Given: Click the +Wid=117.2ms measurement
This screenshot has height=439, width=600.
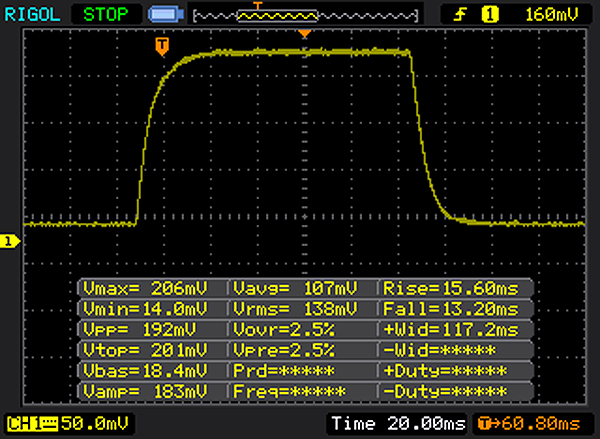Looking at the screenshot, I should (451, 330).
